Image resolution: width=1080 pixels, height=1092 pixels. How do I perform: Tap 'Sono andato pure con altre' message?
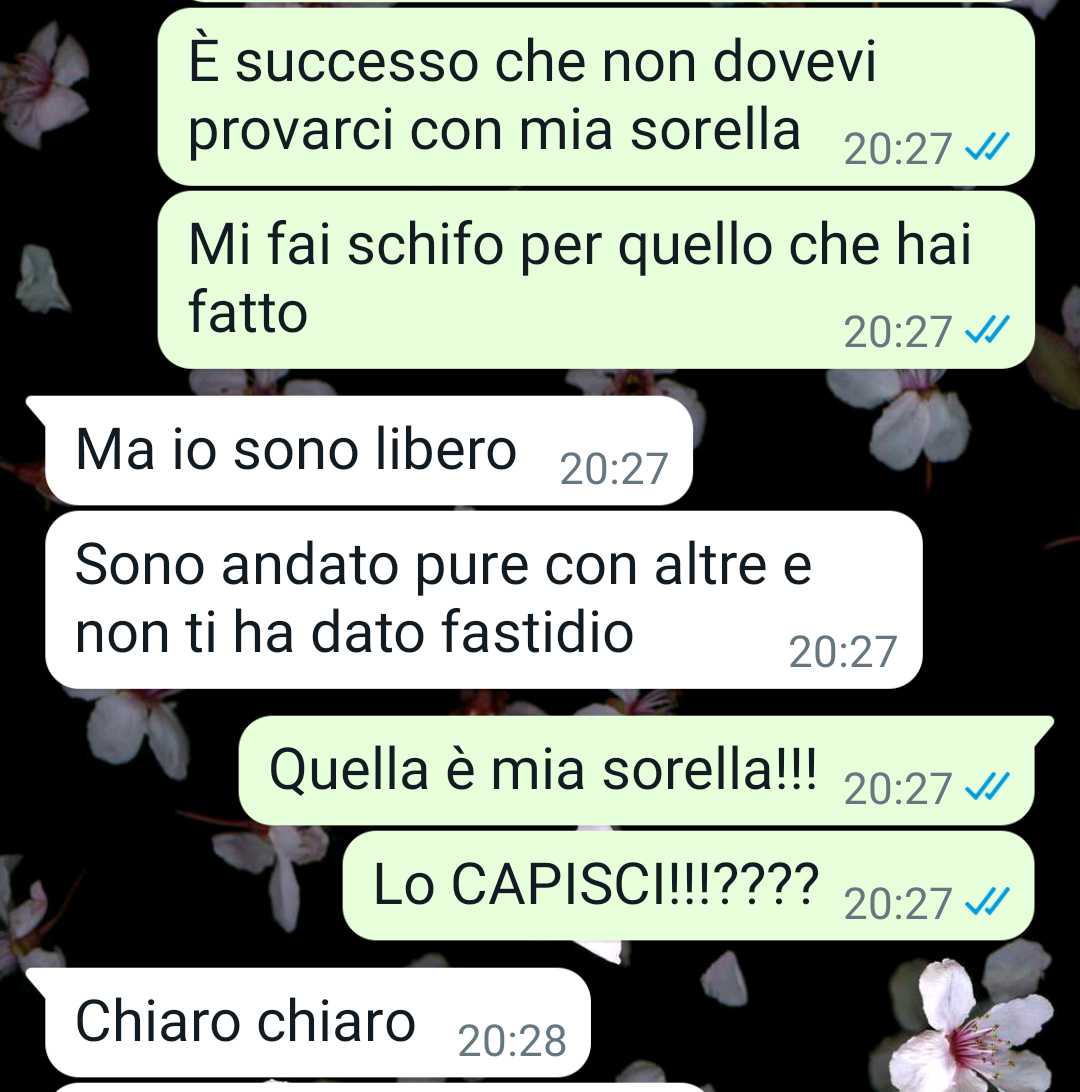pyautogui.click(x=484, y=600)
